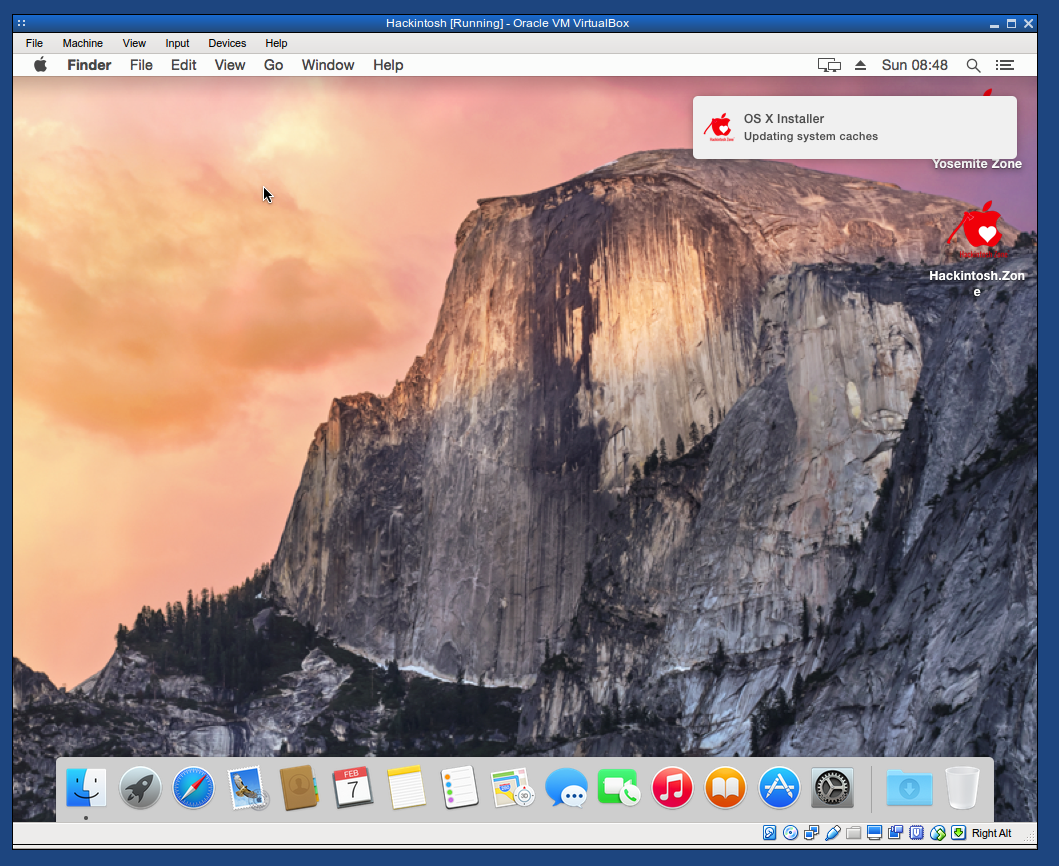
Task: Open Finder from the Dock
Action: (86, 788)
